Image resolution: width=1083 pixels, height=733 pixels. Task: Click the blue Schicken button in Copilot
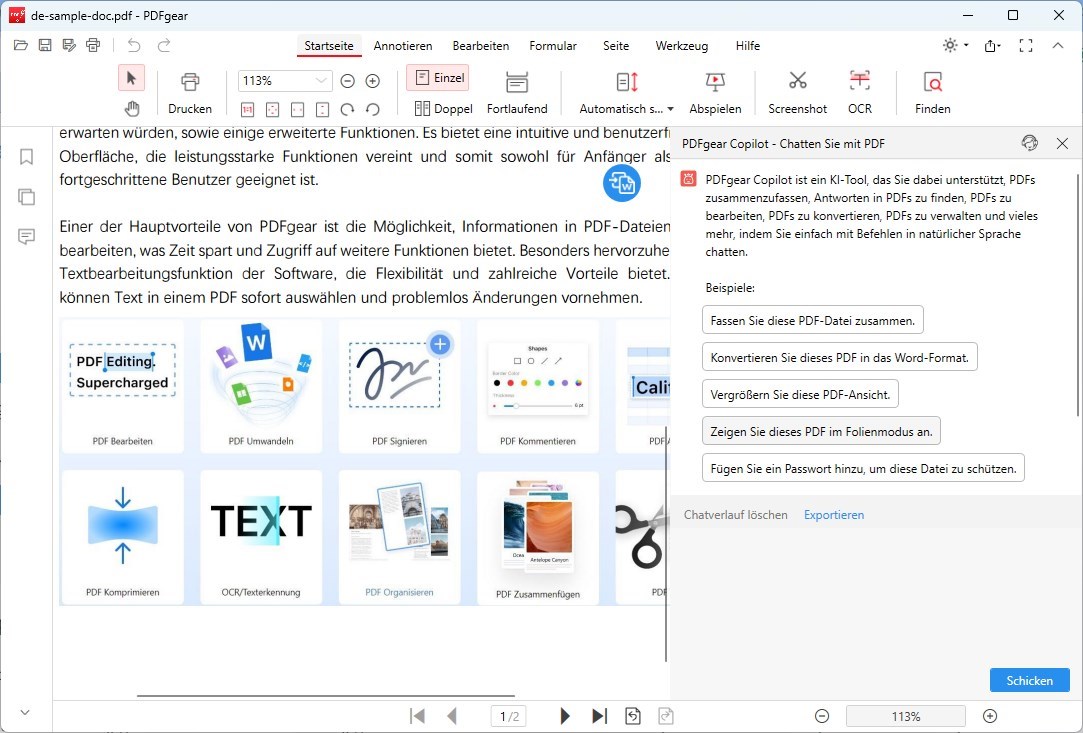pos(1029,679)
